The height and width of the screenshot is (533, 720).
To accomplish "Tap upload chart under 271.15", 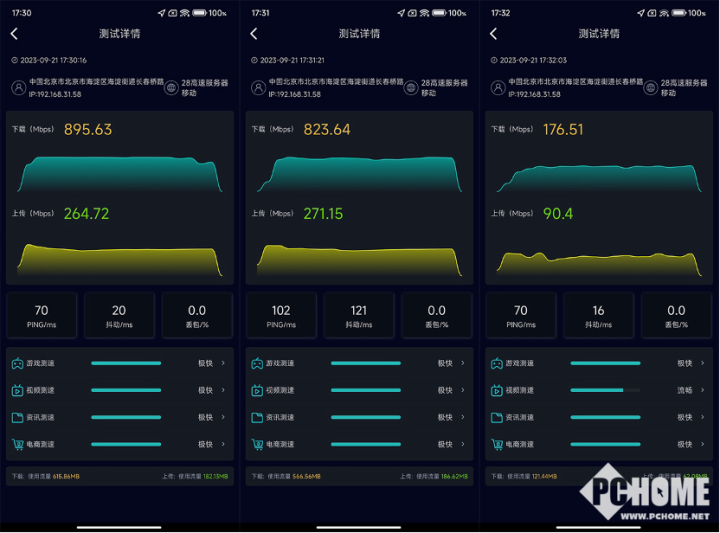I will point(360,260).
